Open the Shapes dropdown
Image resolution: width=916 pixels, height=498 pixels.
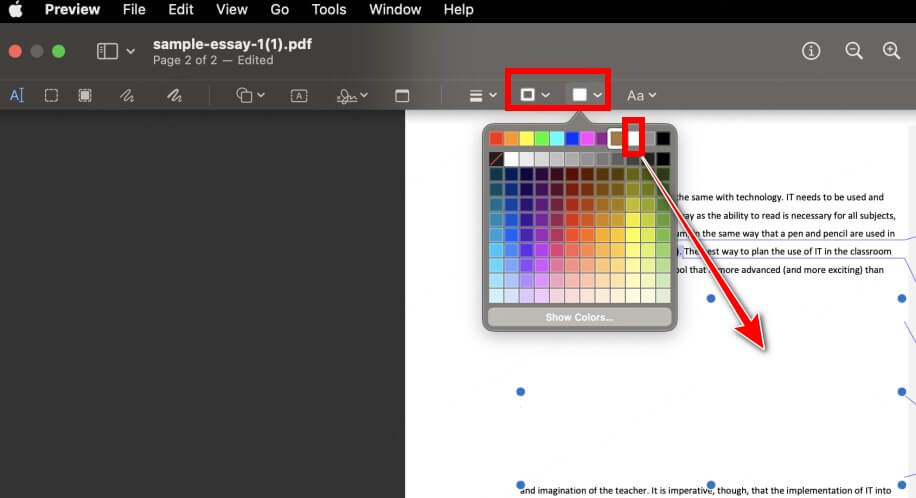coord(250,95)
